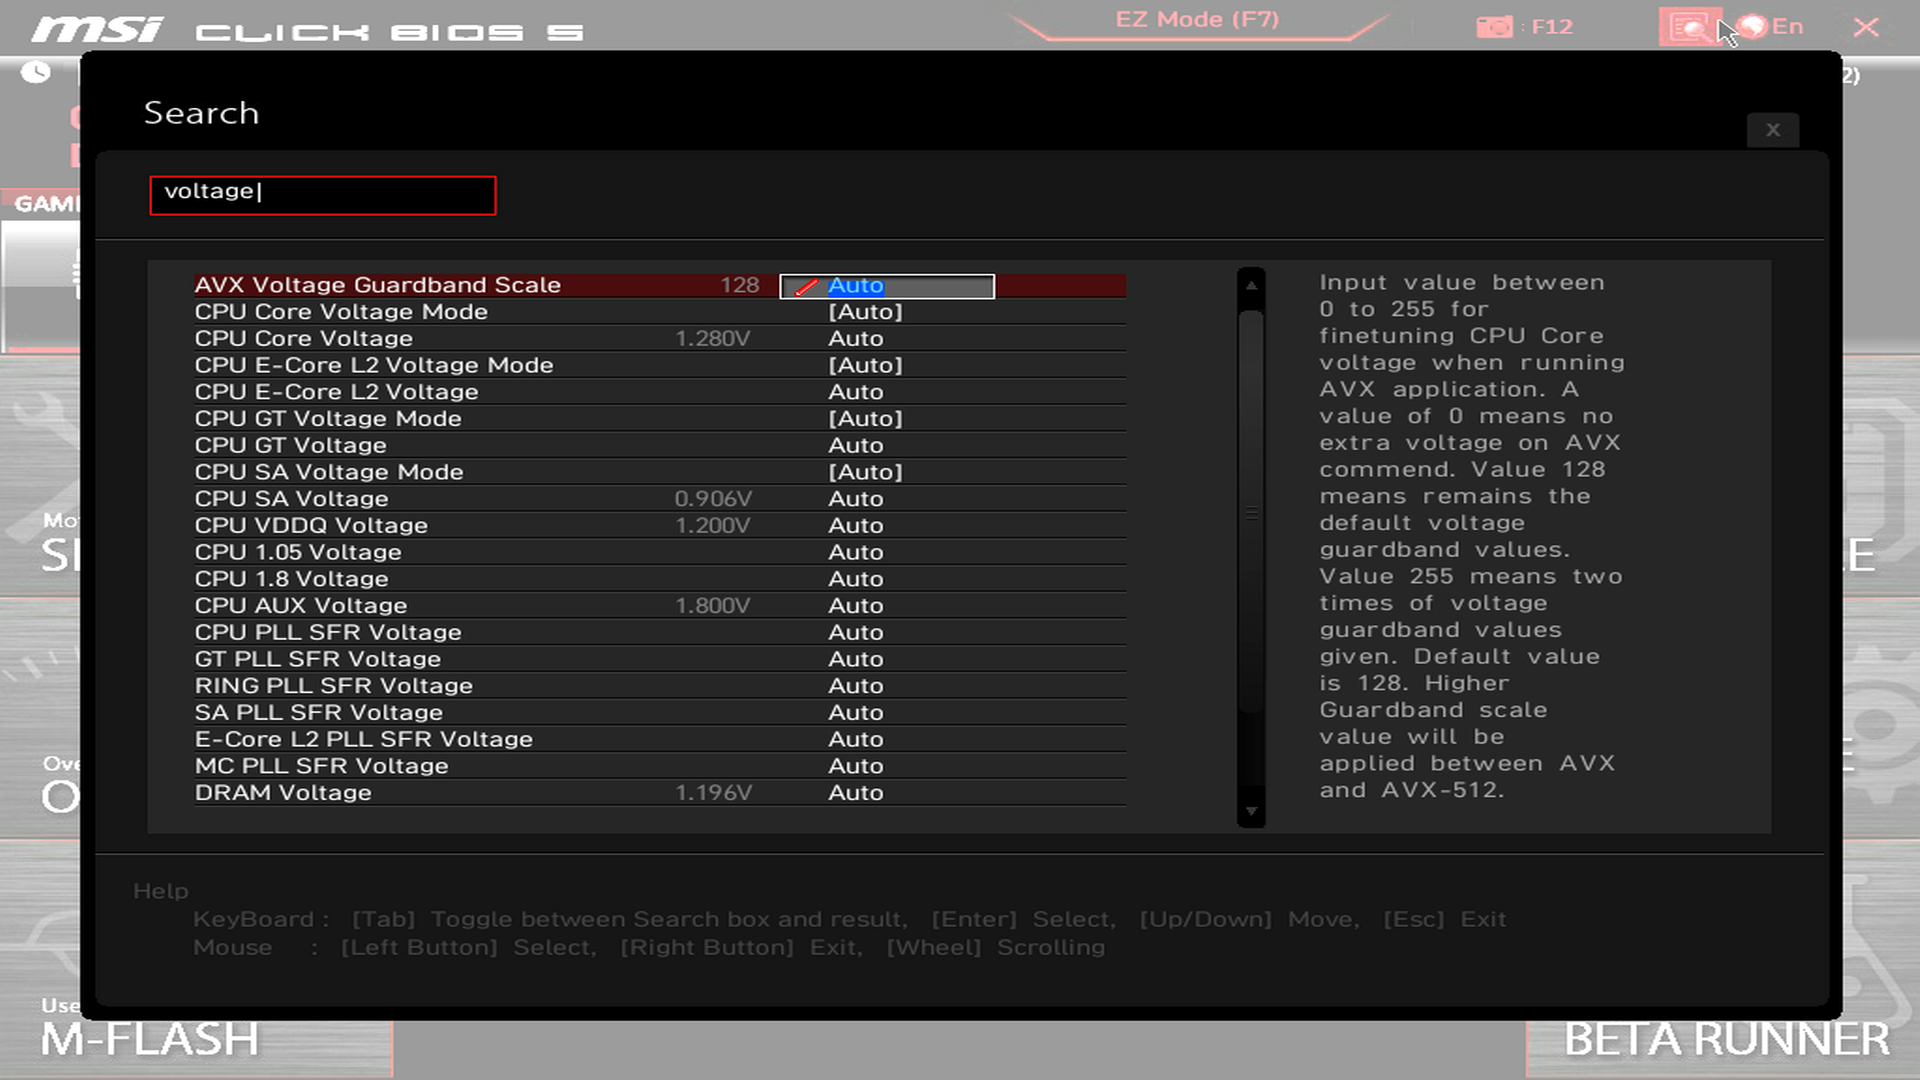Select DRAM Voltage list item

click(284, 791)
